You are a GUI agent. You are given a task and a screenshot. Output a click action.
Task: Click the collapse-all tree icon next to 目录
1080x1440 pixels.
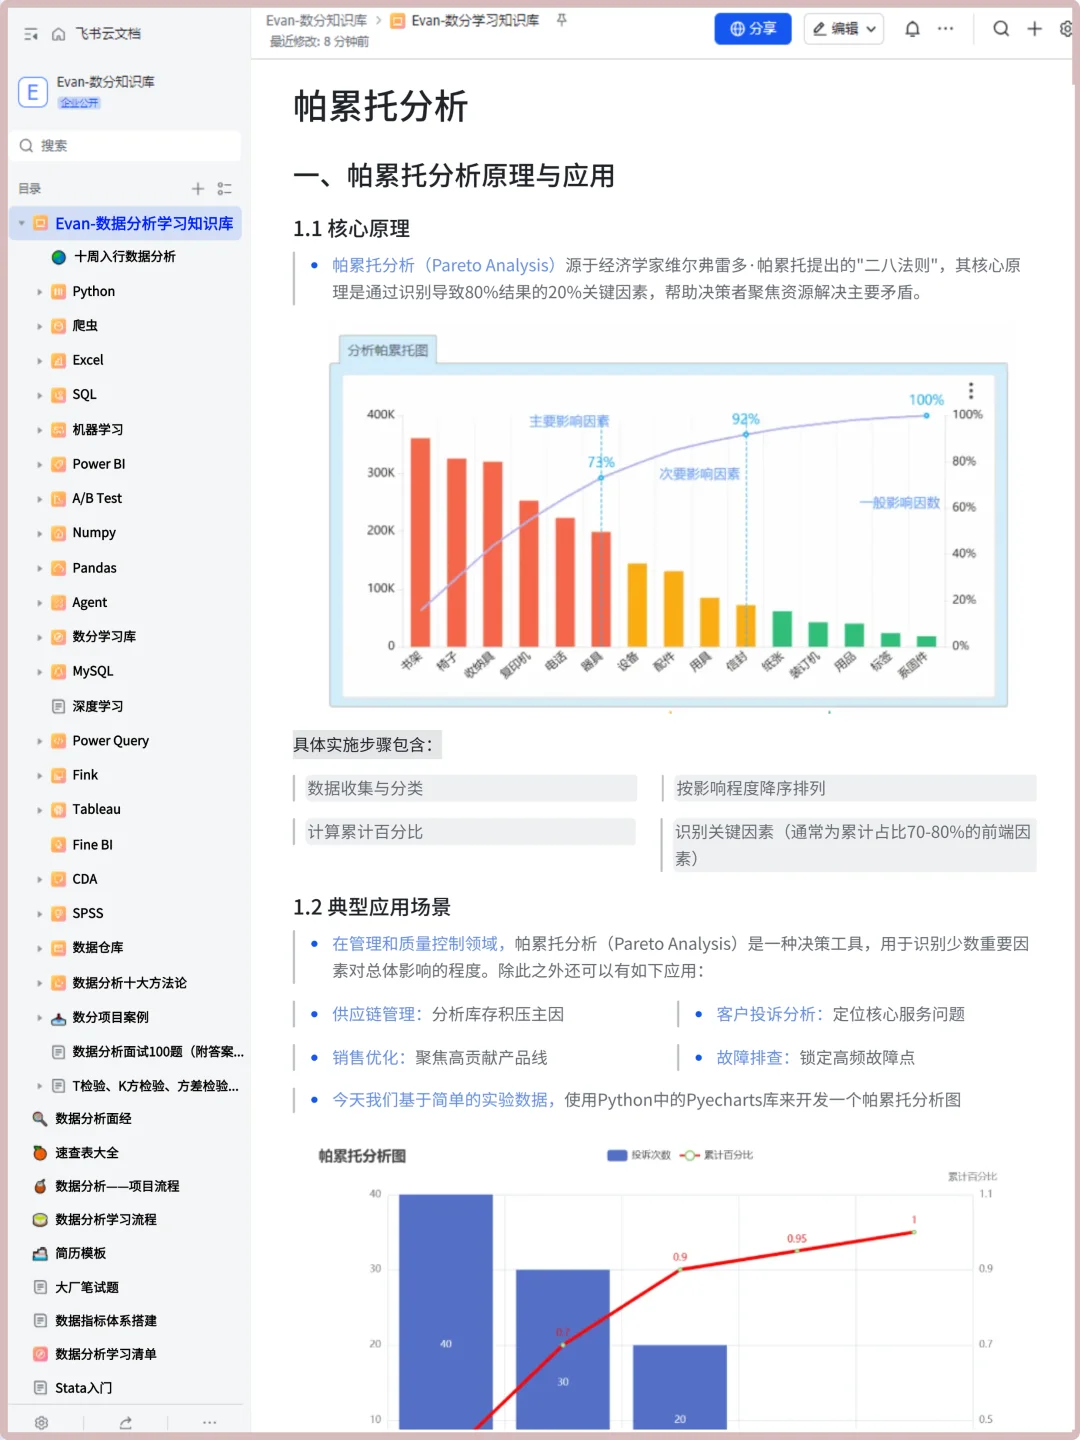pyautogui.click(x=225, y=189)
